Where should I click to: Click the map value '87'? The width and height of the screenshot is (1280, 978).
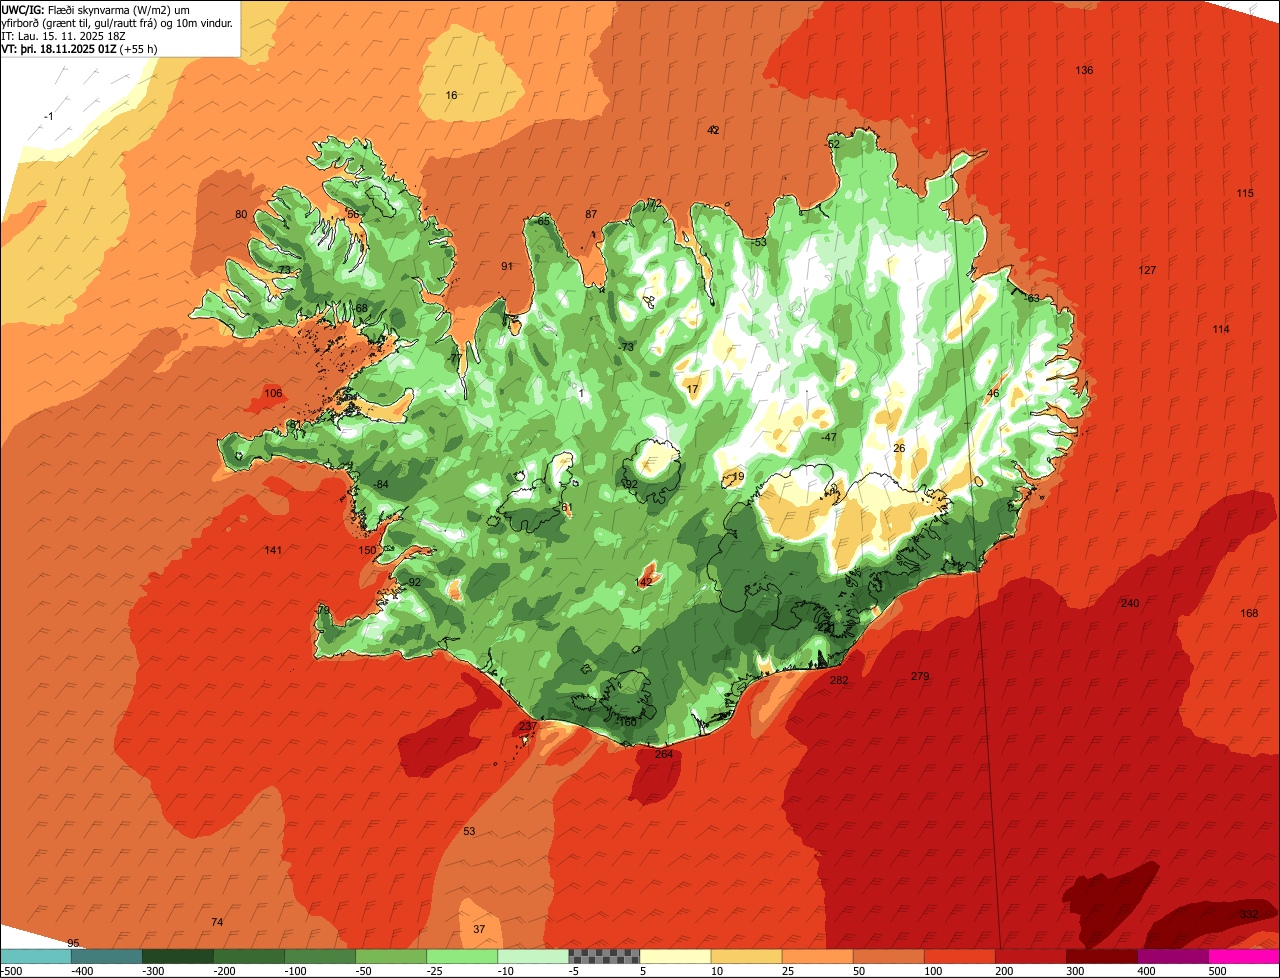(591, 214)
